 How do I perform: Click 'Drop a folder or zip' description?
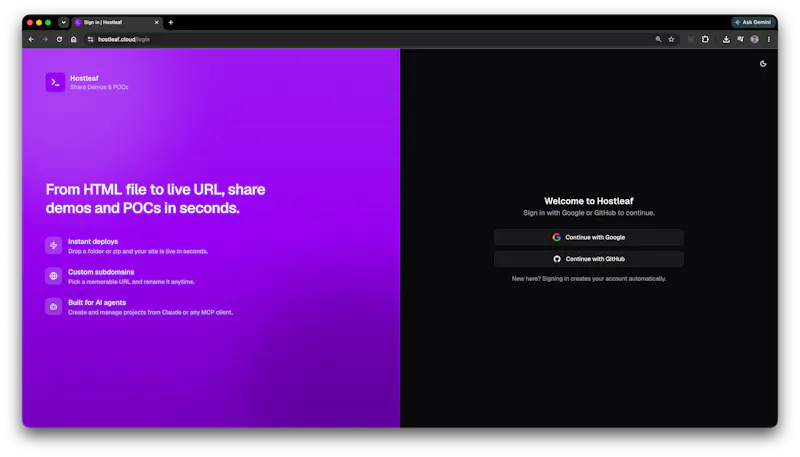[x=138, y=251]
